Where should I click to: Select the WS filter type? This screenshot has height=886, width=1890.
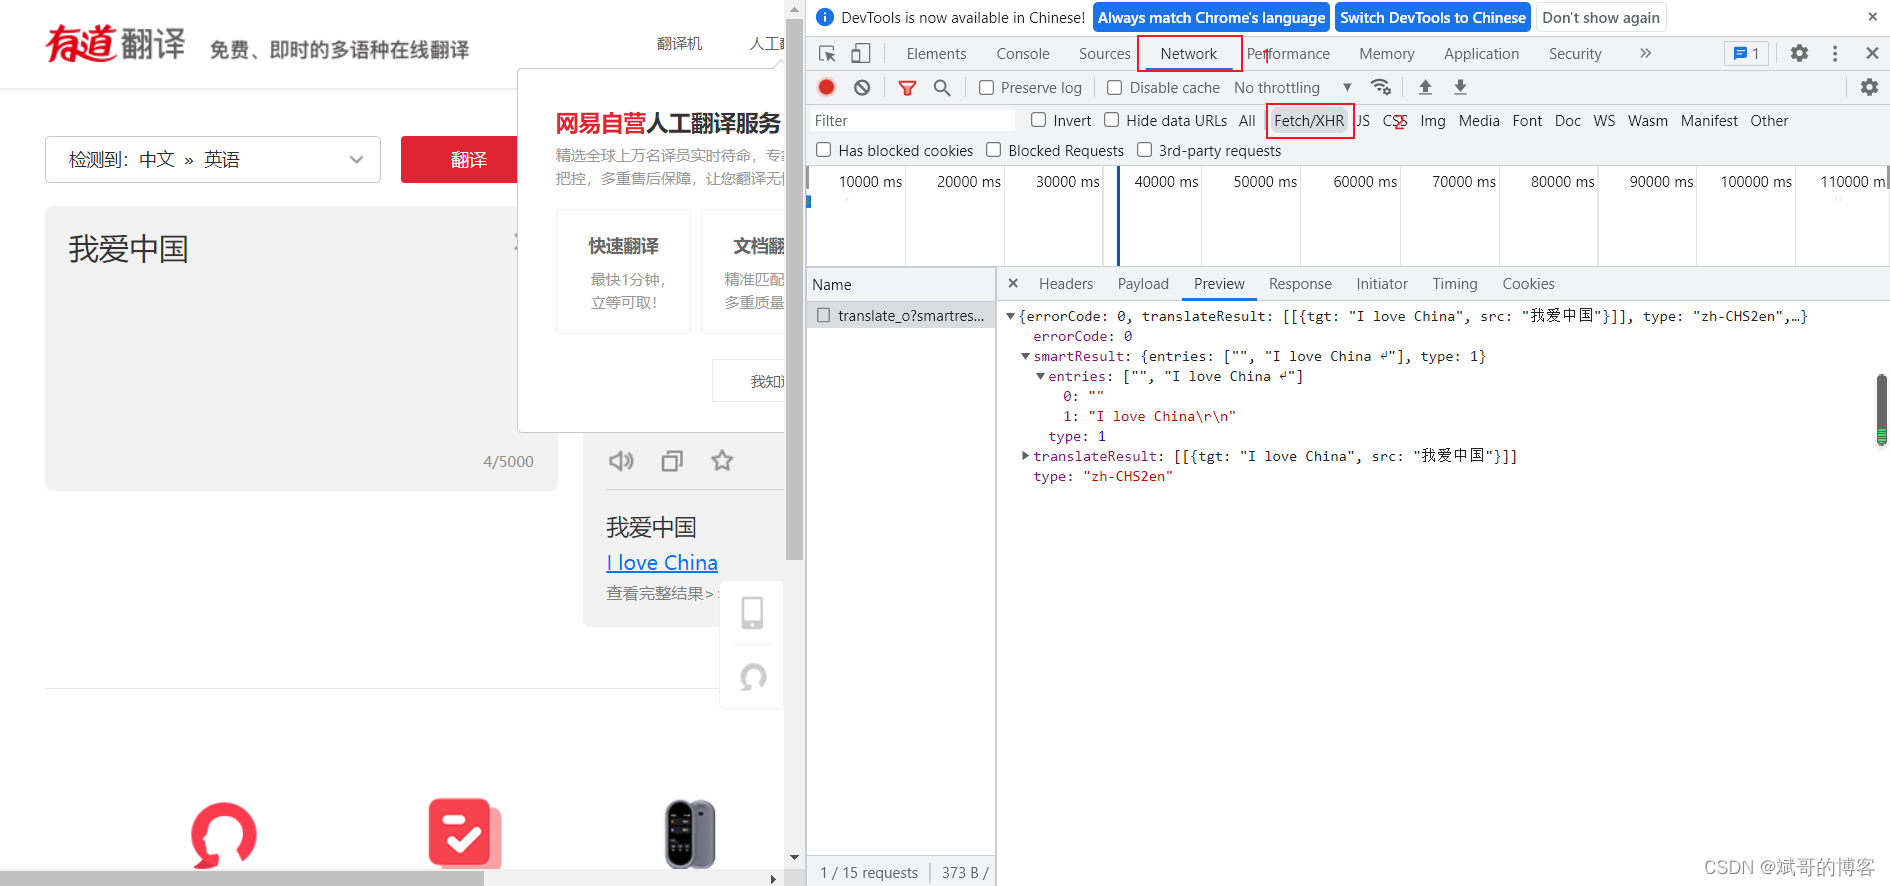coord(1604,121)
